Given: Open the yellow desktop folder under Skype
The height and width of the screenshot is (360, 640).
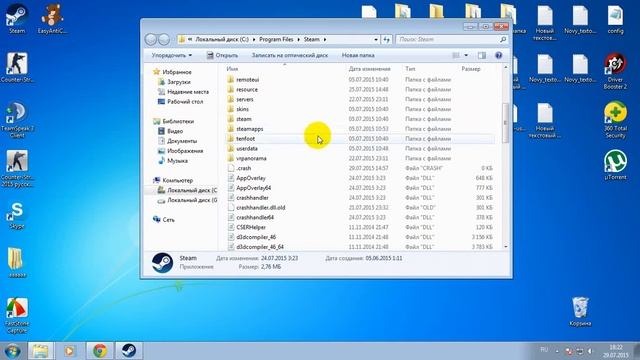Looking at the screenshot, I should click(16, 262).
